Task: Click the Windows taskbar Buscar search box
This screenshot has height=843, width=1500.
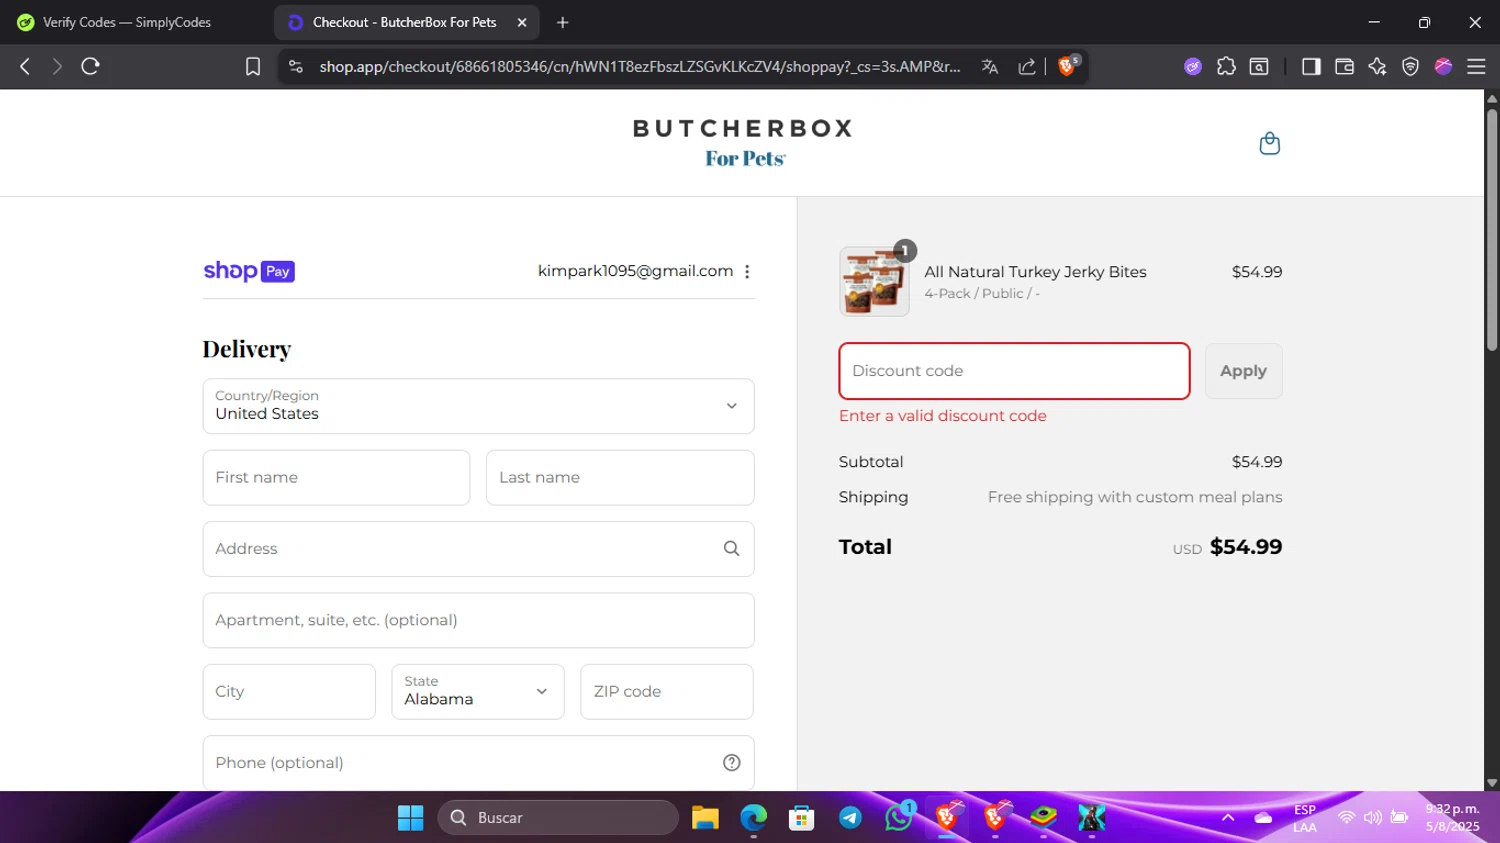Action: click(x=558, y=818)
